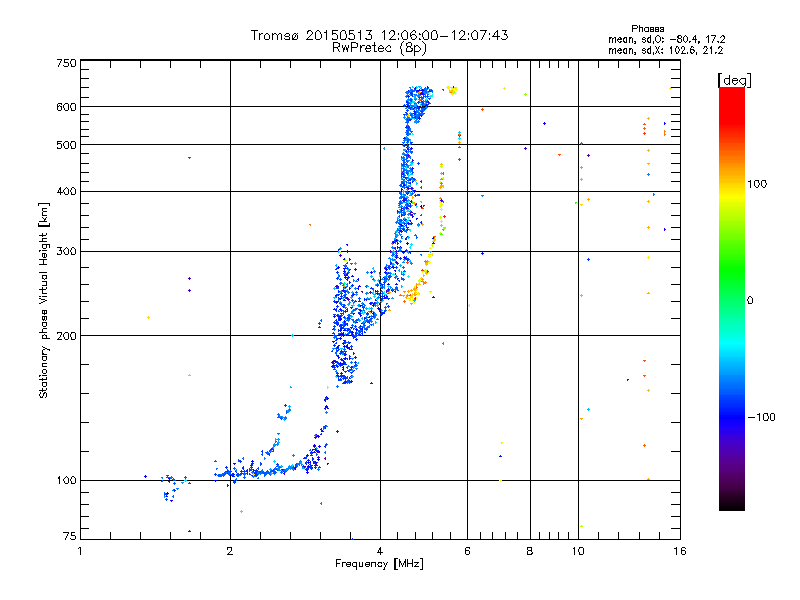
Task: Click the '200' y-axis tick label
Action: click(66, 336)
